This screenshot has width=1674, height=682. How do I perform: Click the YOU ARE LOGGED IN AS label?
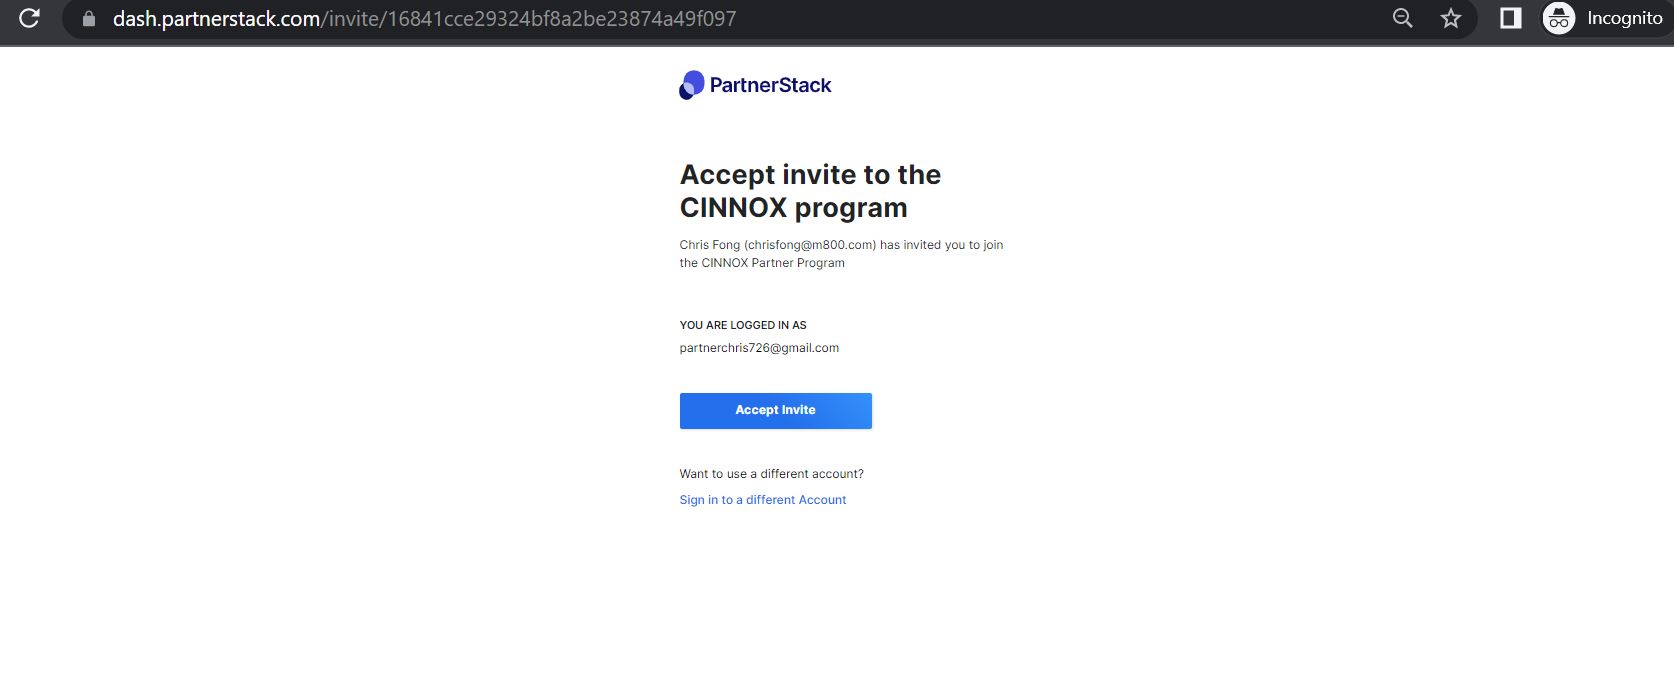(743, 325)
